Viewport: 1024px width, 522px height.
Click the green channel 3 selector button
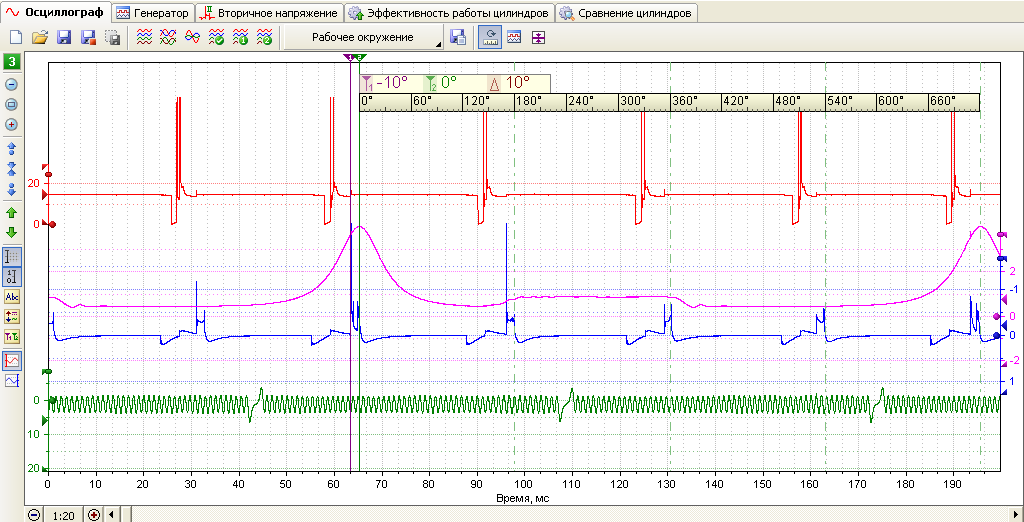coord(12,63)
